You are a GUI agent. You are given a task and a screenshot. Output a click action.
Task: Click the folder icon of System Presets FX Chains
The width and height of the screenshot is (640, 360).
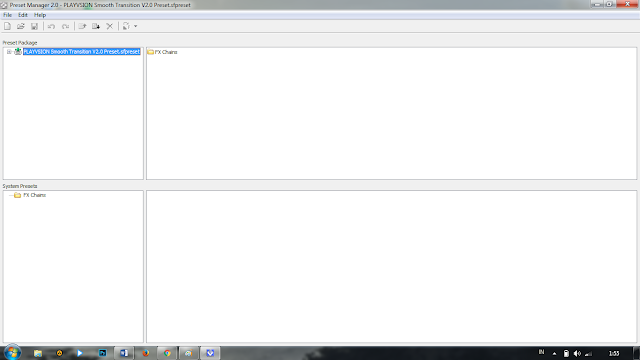pos(18,195)
